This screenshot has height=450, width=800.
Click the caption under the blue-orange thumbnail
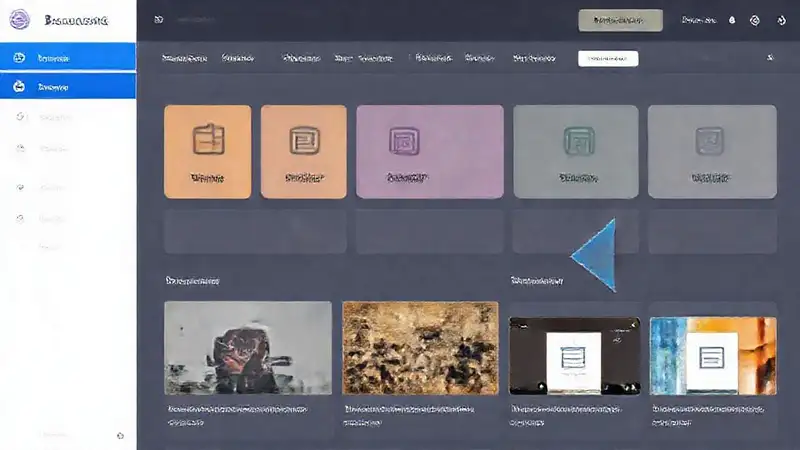(x=708, y=416)
